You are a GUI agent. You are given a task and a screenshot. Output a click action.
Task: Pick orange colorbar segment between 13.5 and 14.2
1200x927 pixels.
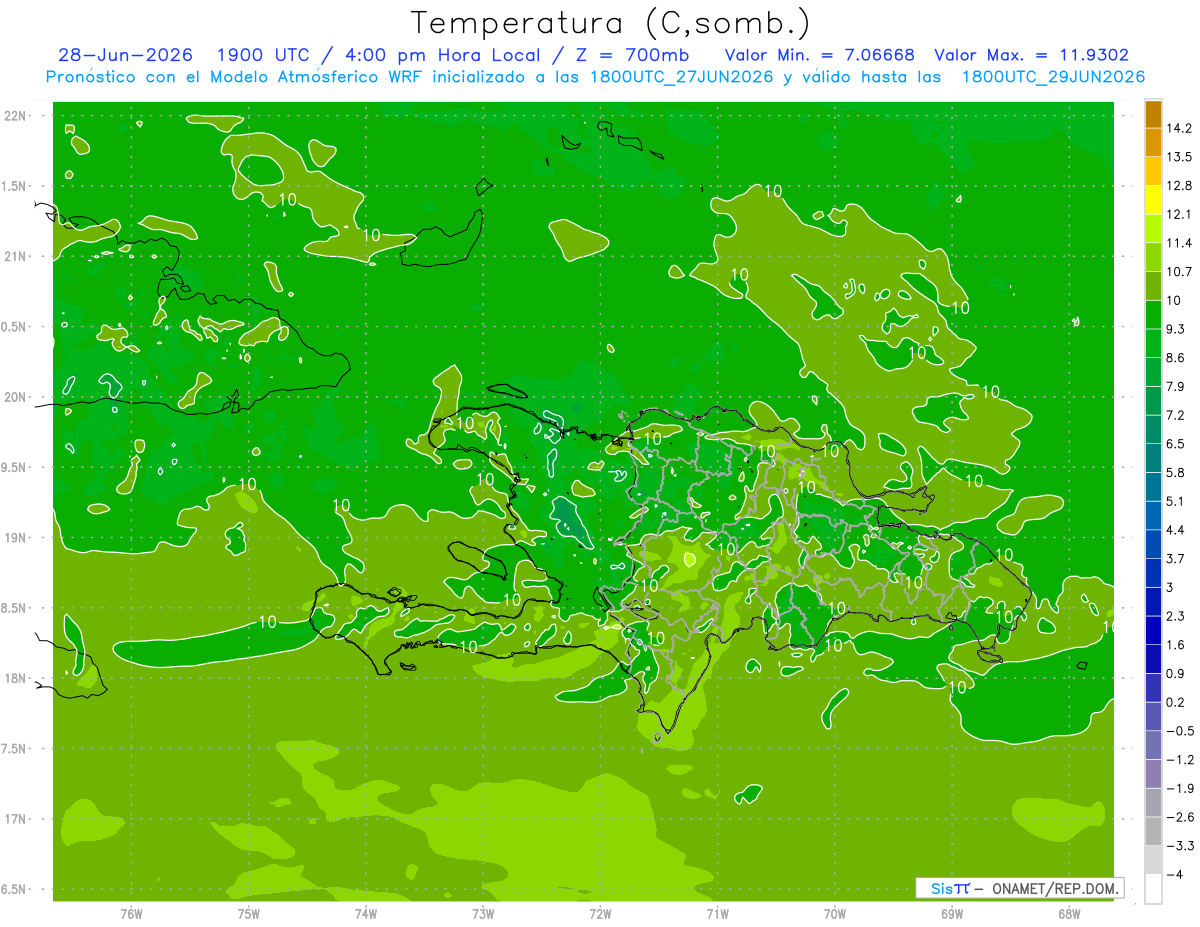coord(1153,143)
